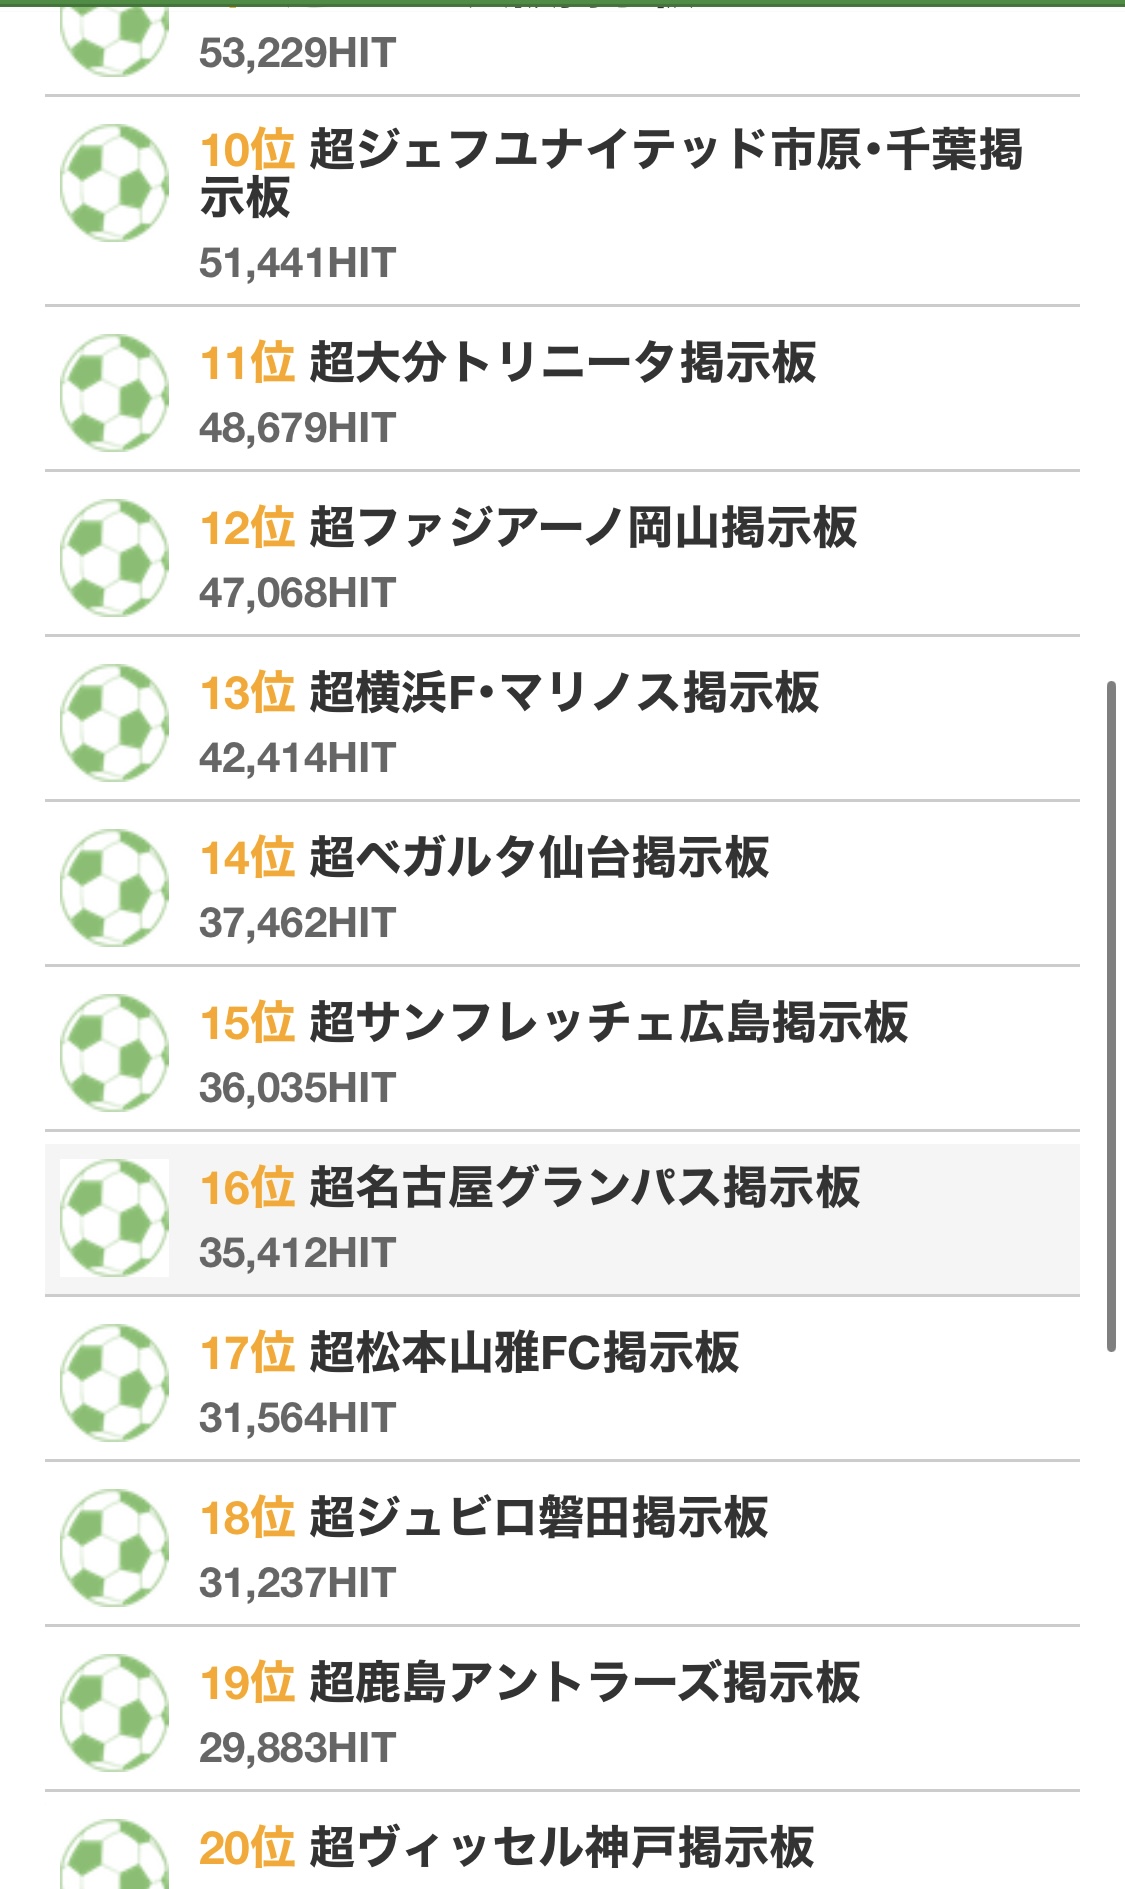Tap soccer ball icon beside 超松本山雅FC掲示板
The height and width of the screenshot is (1889, 1125).
(x=114, y=1382)
